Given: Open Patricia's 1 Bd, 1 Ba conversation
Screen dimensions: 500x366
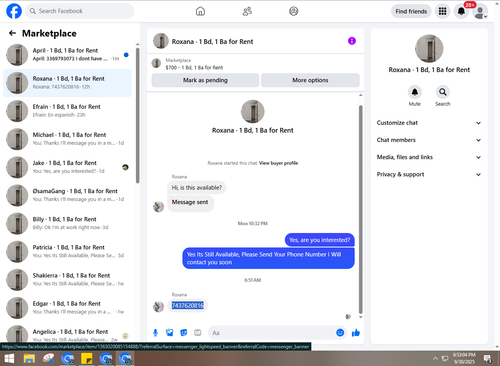Looking at the screenshot, I should coord(67,251).
